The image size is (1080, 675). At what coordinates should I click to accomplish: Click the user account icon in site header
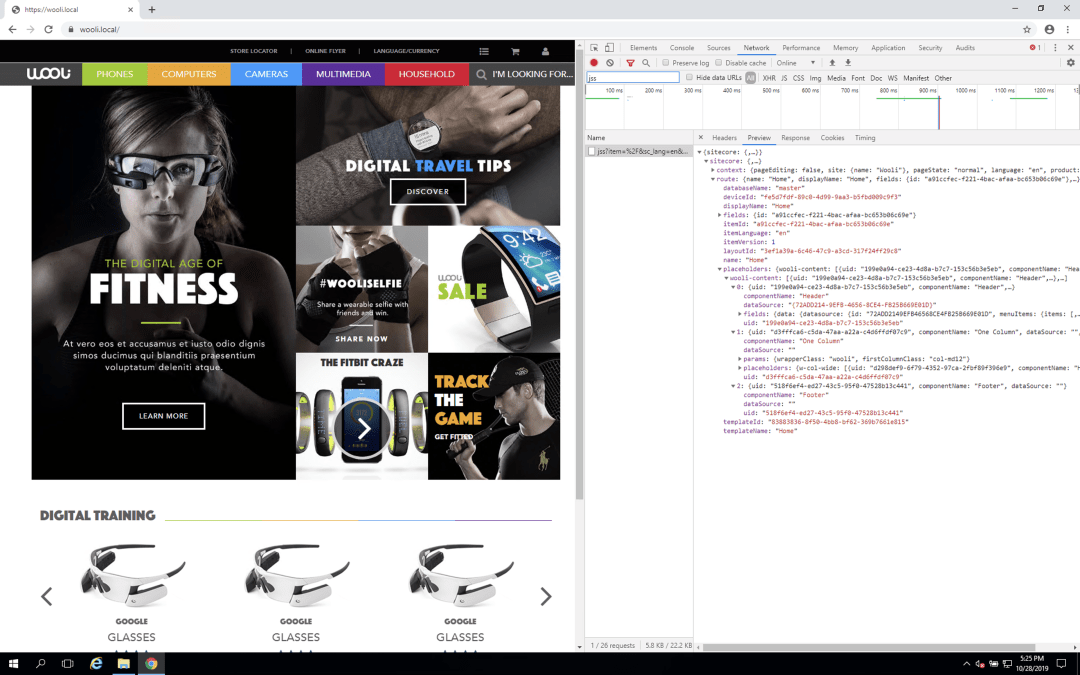(545, 51)
